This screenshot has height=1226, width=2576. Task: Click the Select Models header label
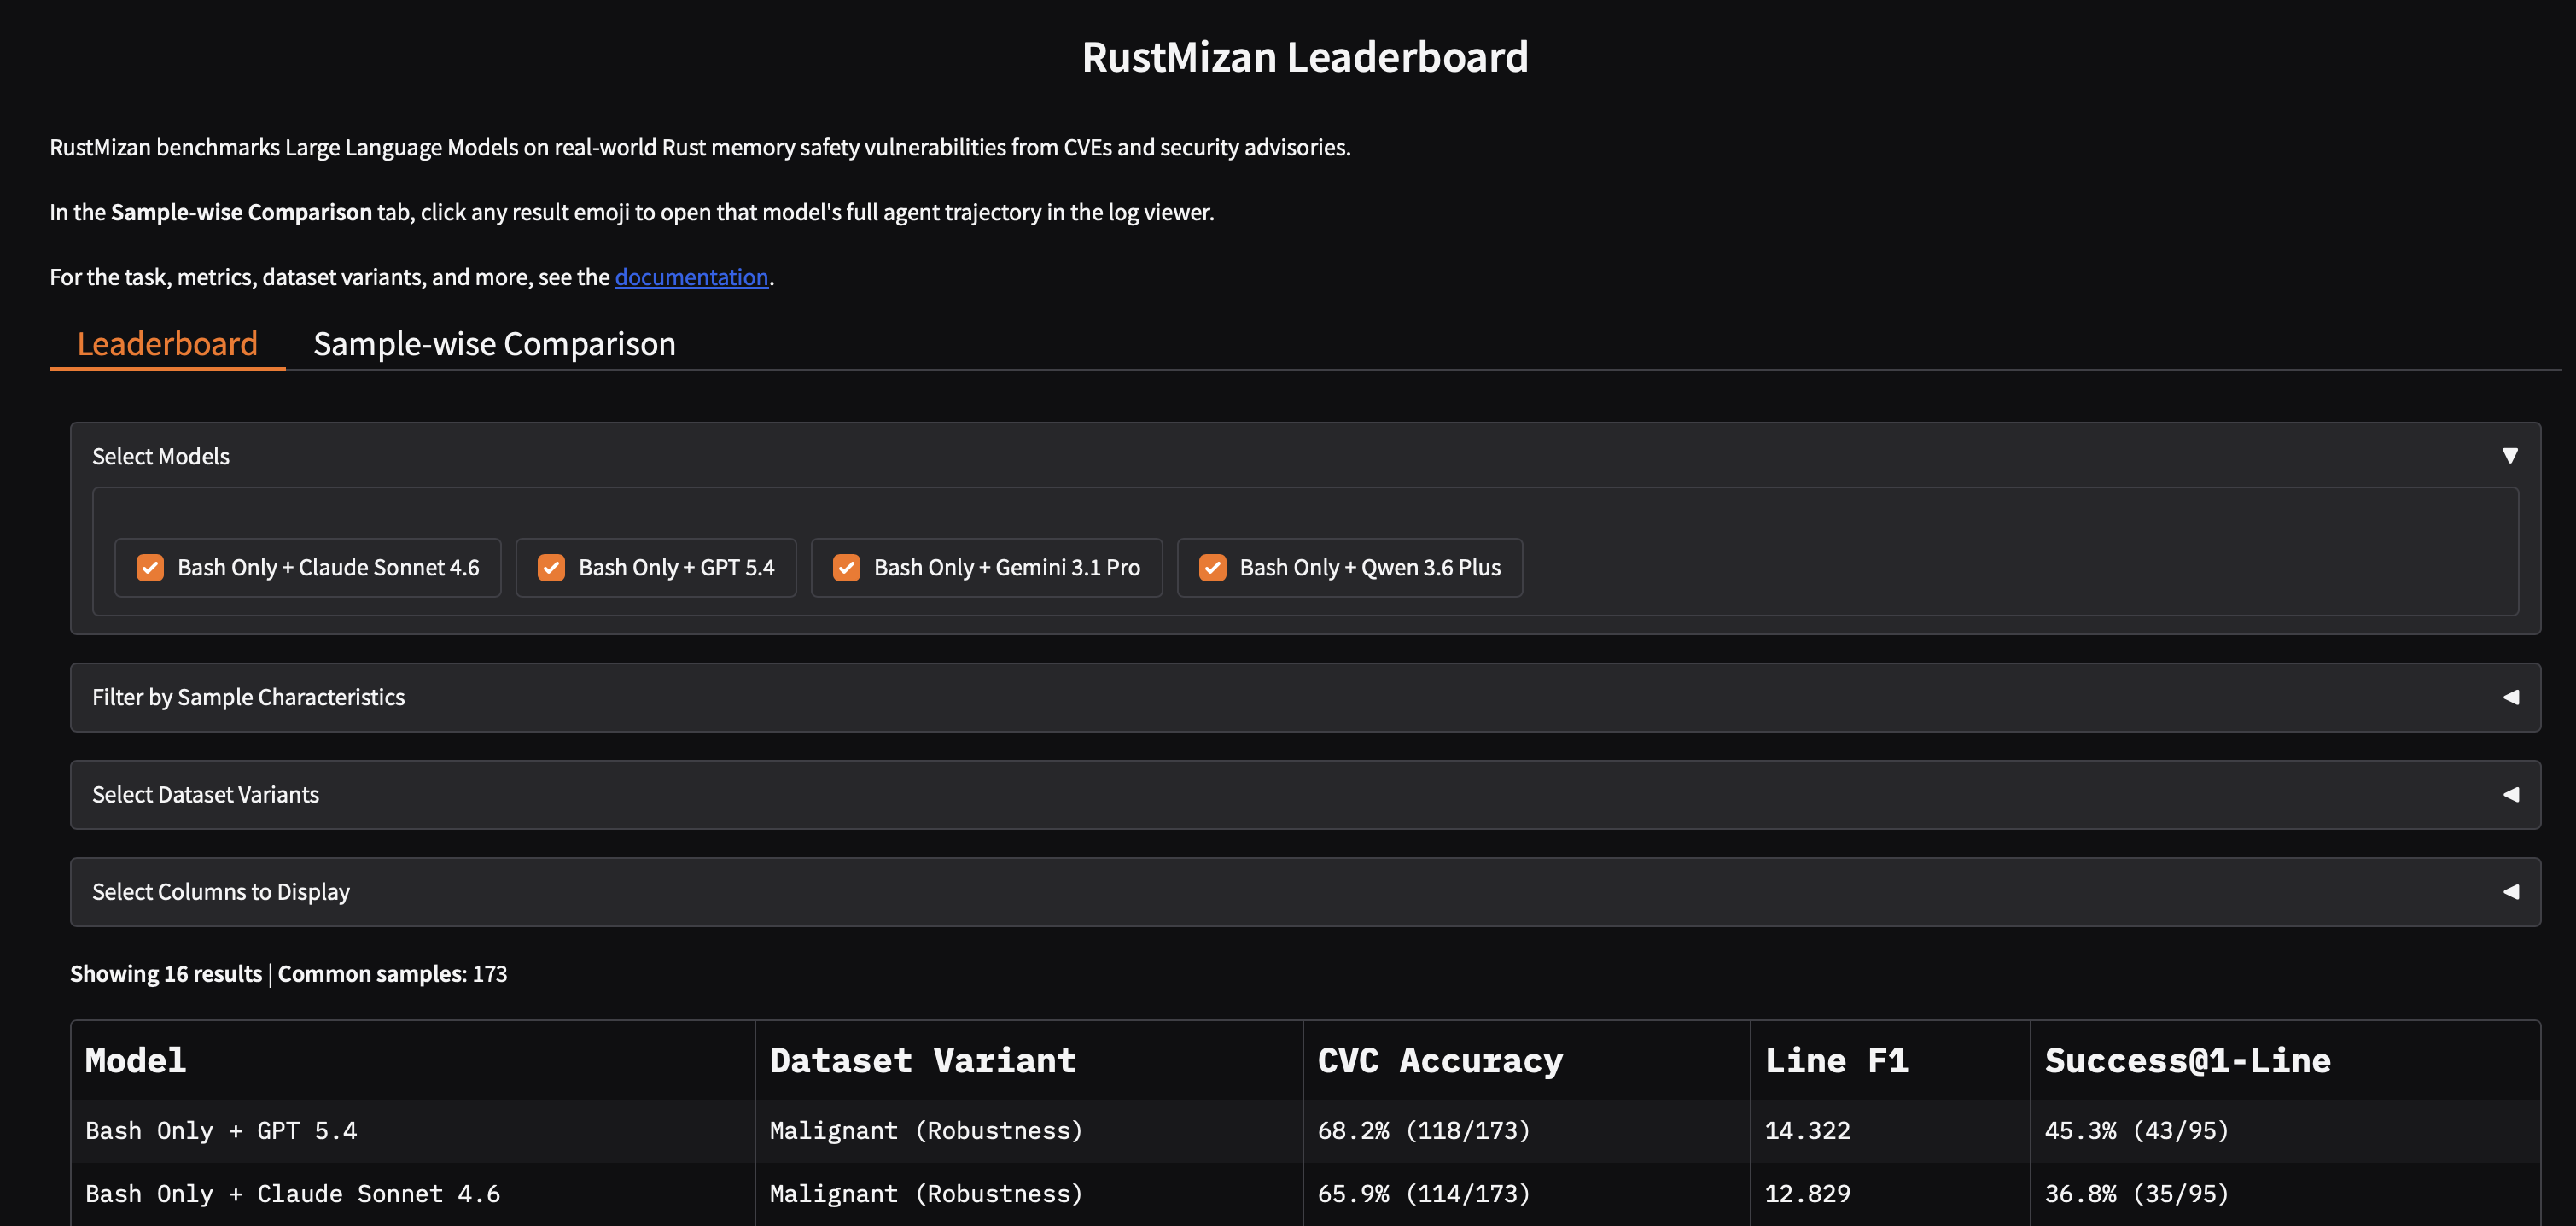coord(161,456)
